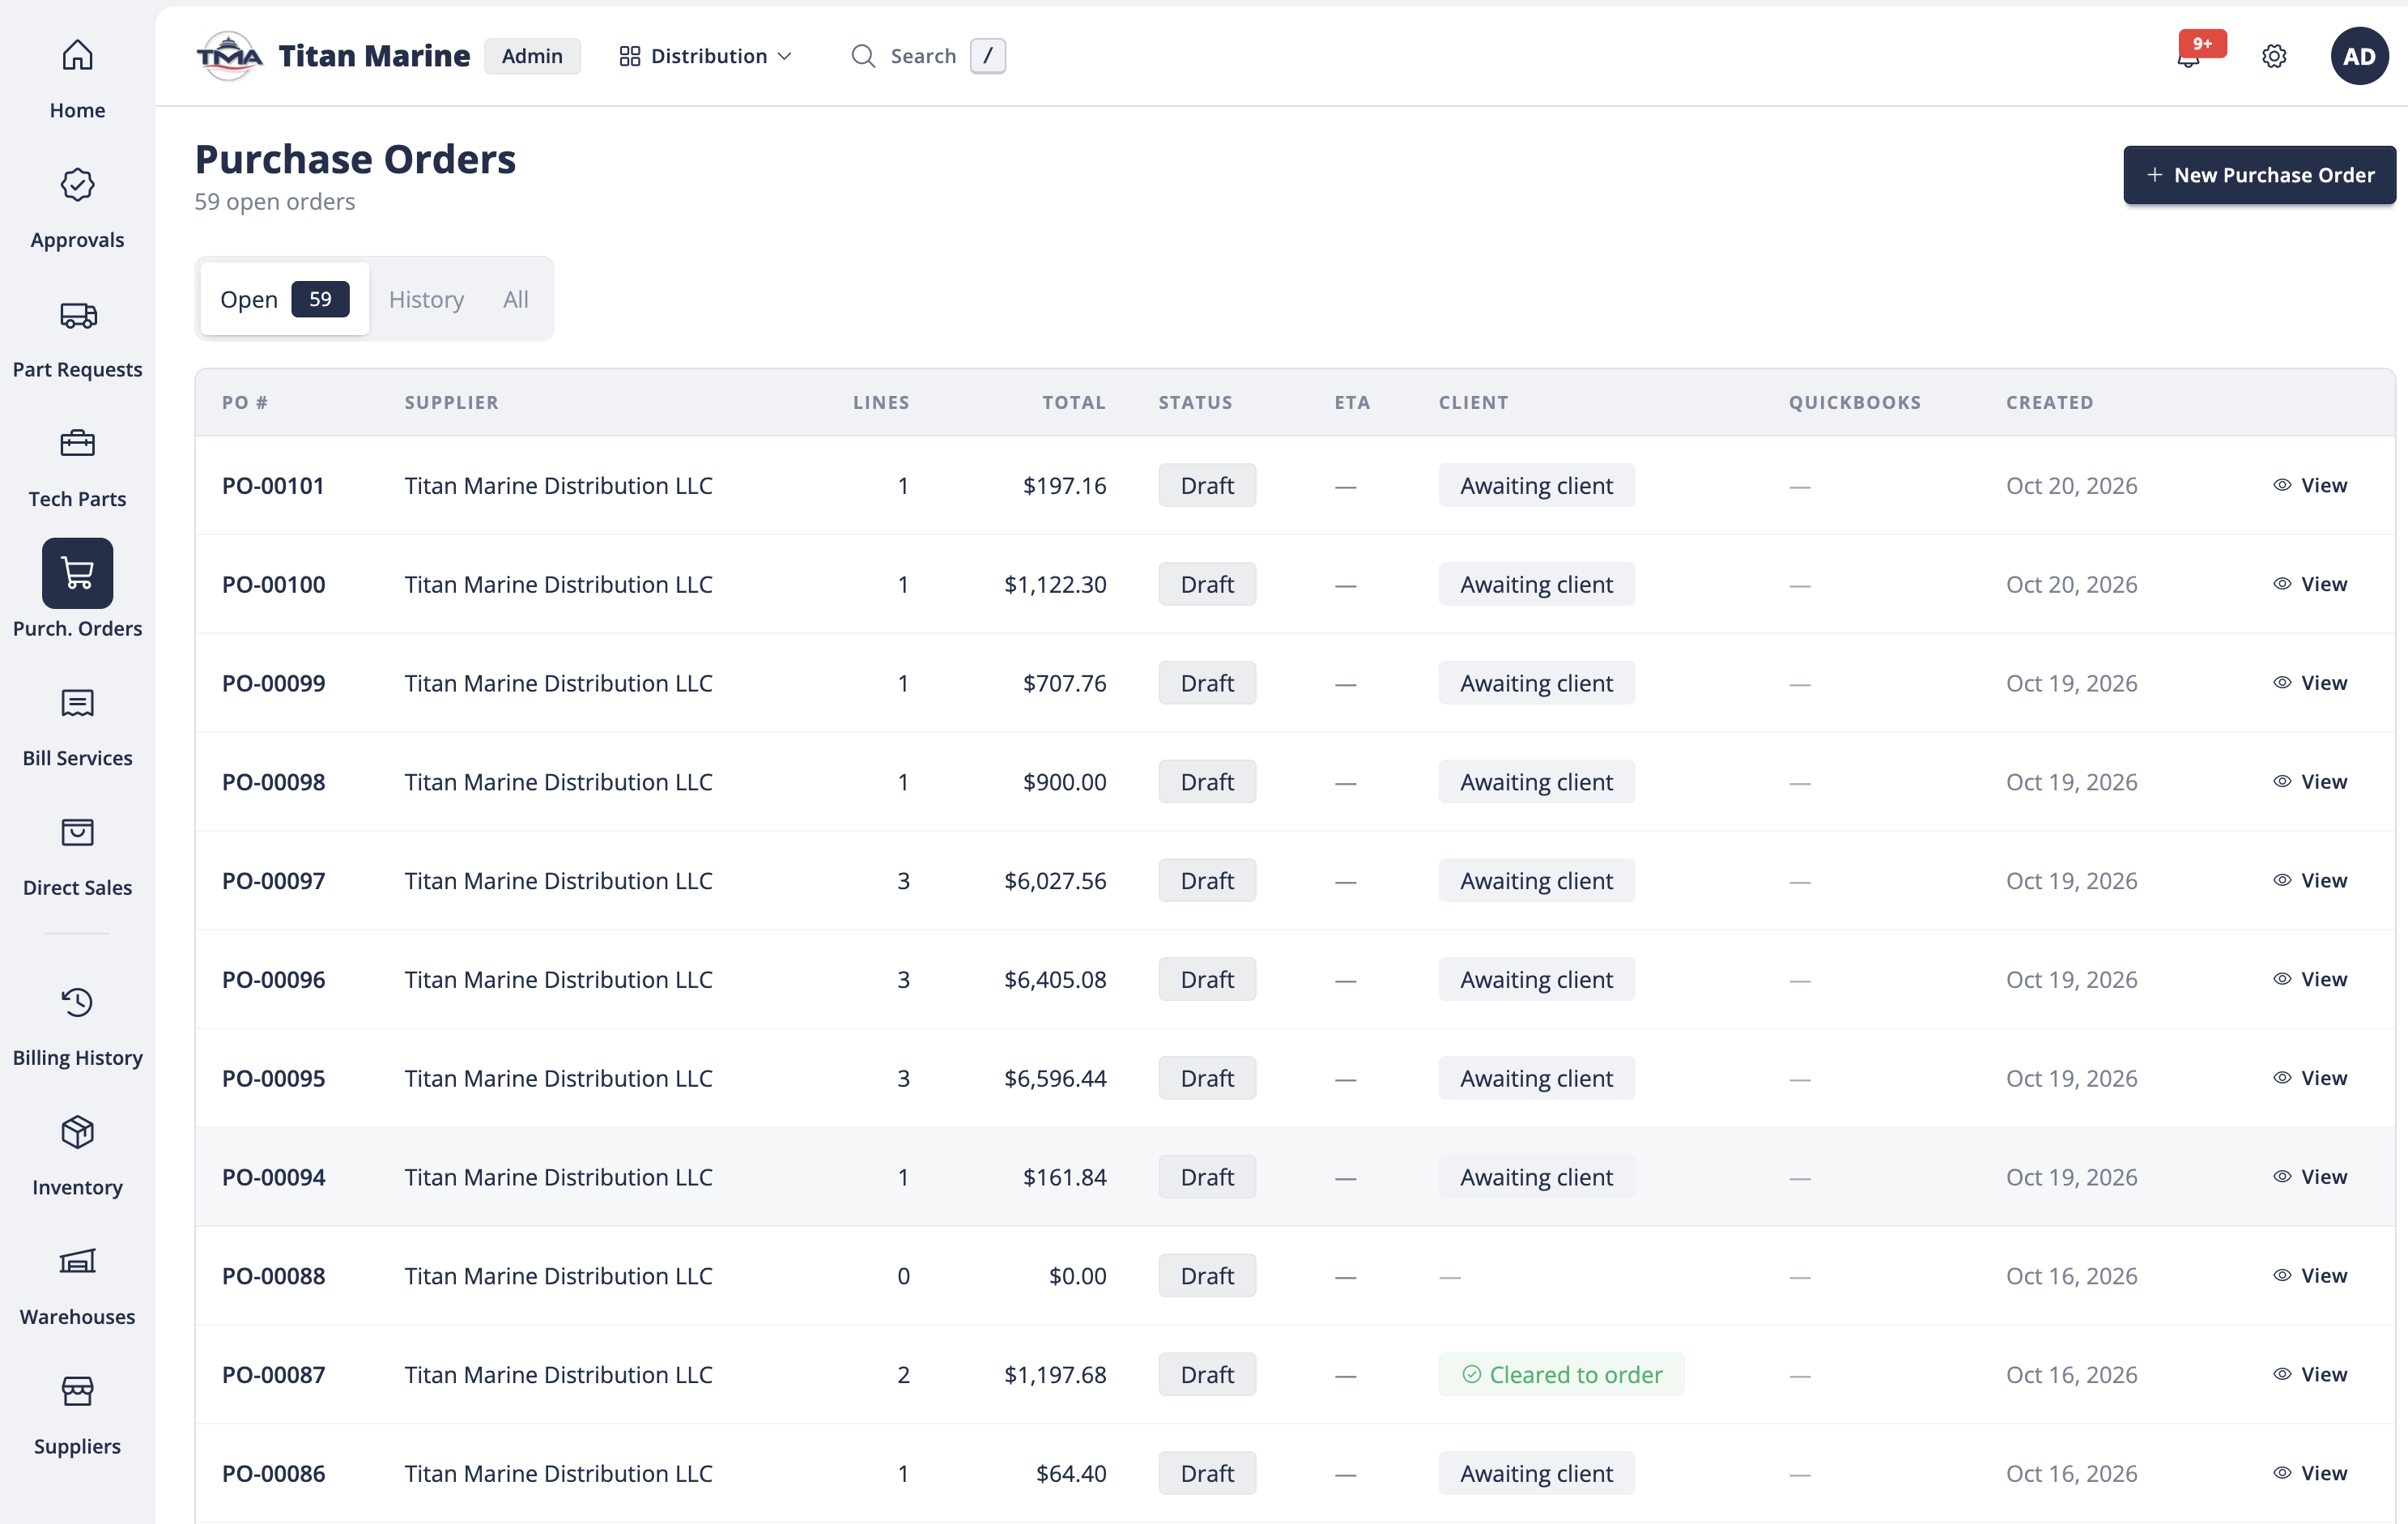Open the Bill Services receipt icon
The width and height of the screenshot is (2408, 1524).
77,703
